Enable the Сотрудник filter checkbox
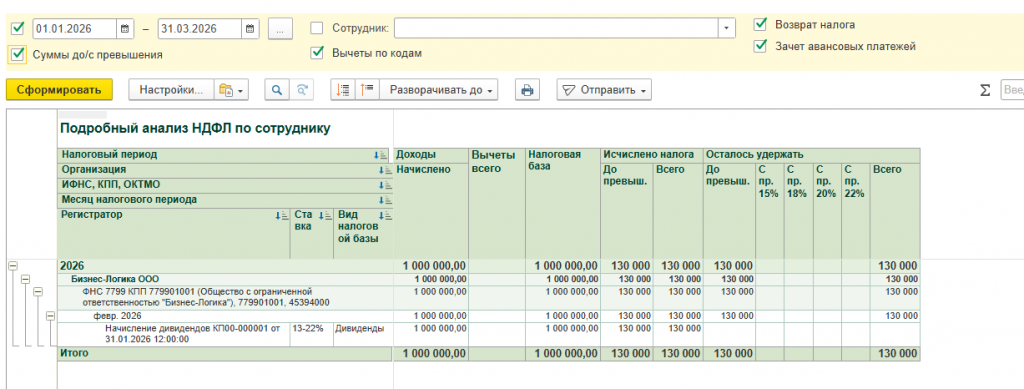Image resolution: width=1024 pixels, height=389 pixels. [x=317, y=28]
